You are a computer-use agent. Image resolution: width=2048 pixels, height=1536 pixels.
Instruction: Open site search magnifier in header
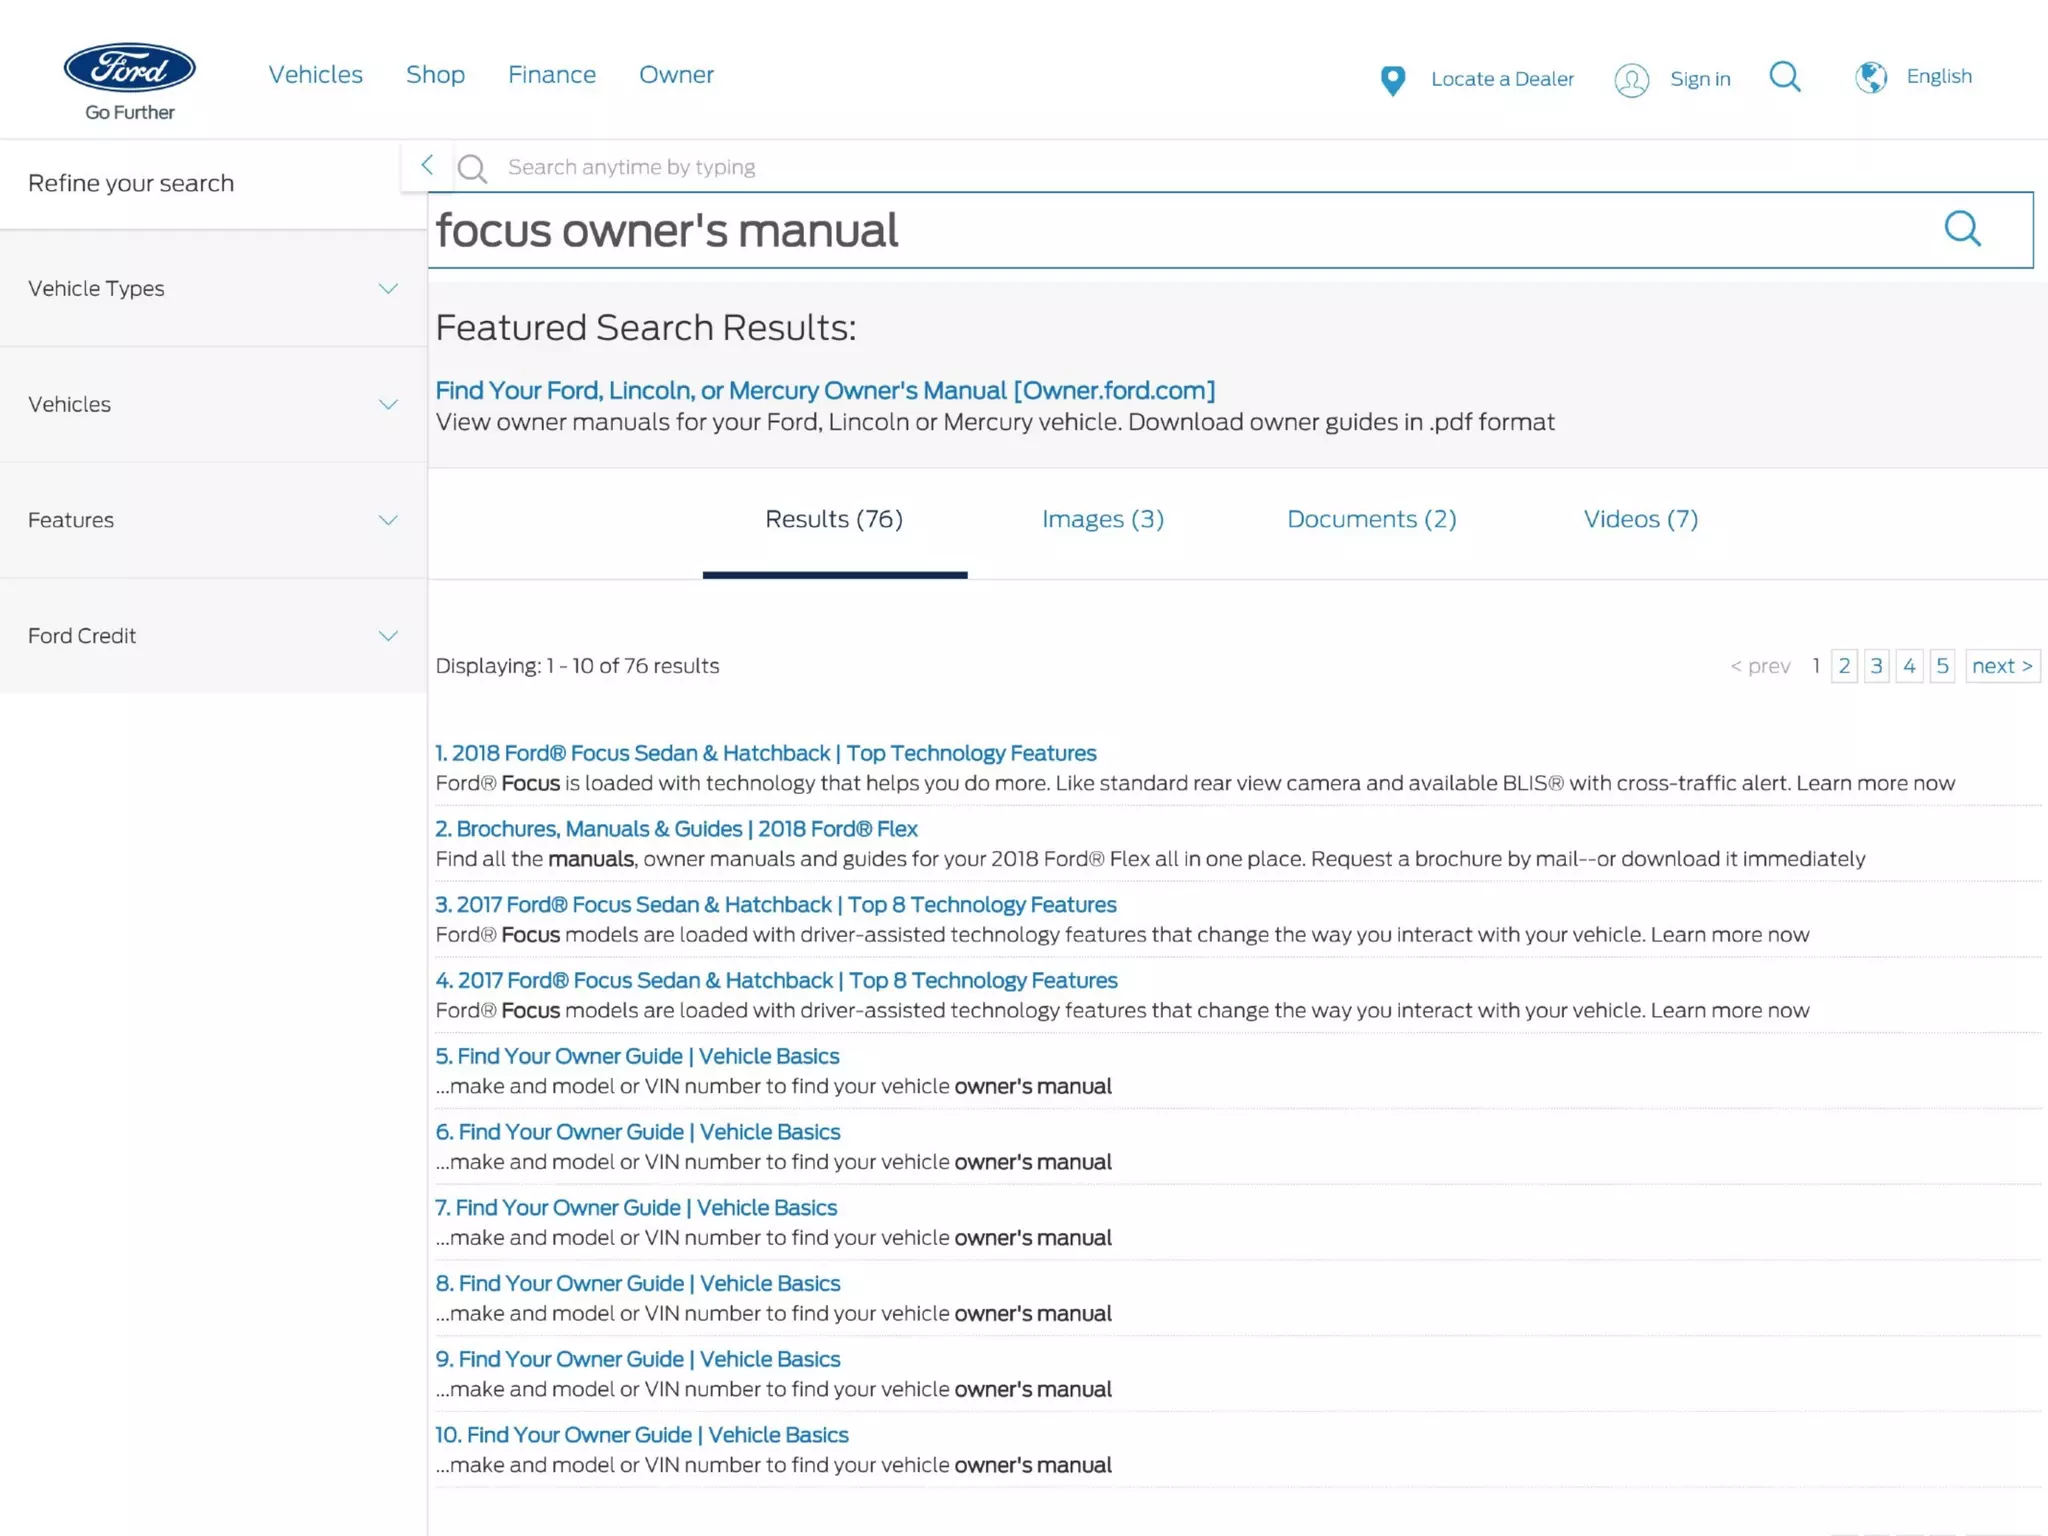pyautogui.click(x=1785, y=77)
